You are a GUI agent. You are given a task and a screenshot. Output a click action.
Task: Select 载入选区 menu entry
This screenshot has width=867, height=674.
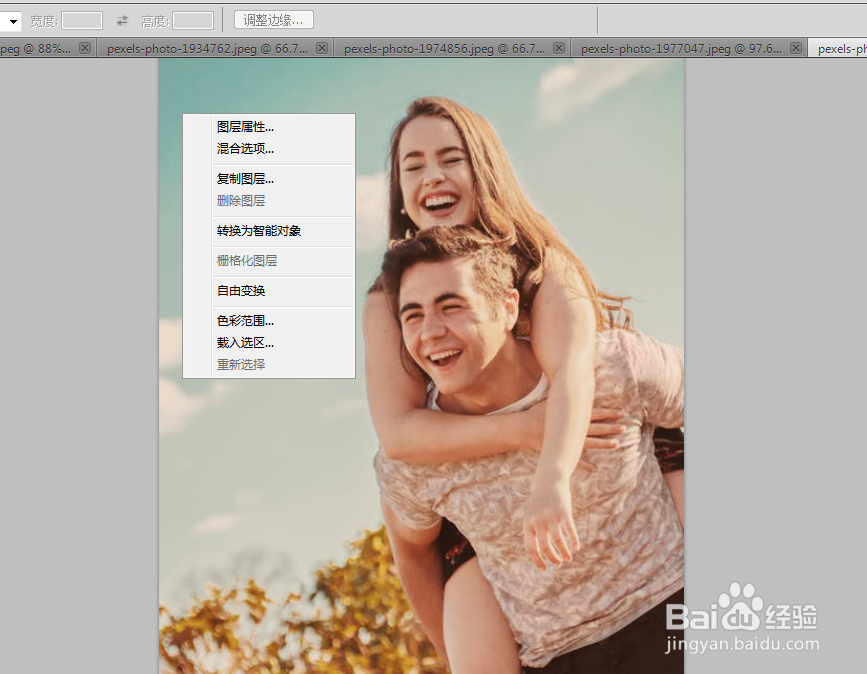coord(269,343)
